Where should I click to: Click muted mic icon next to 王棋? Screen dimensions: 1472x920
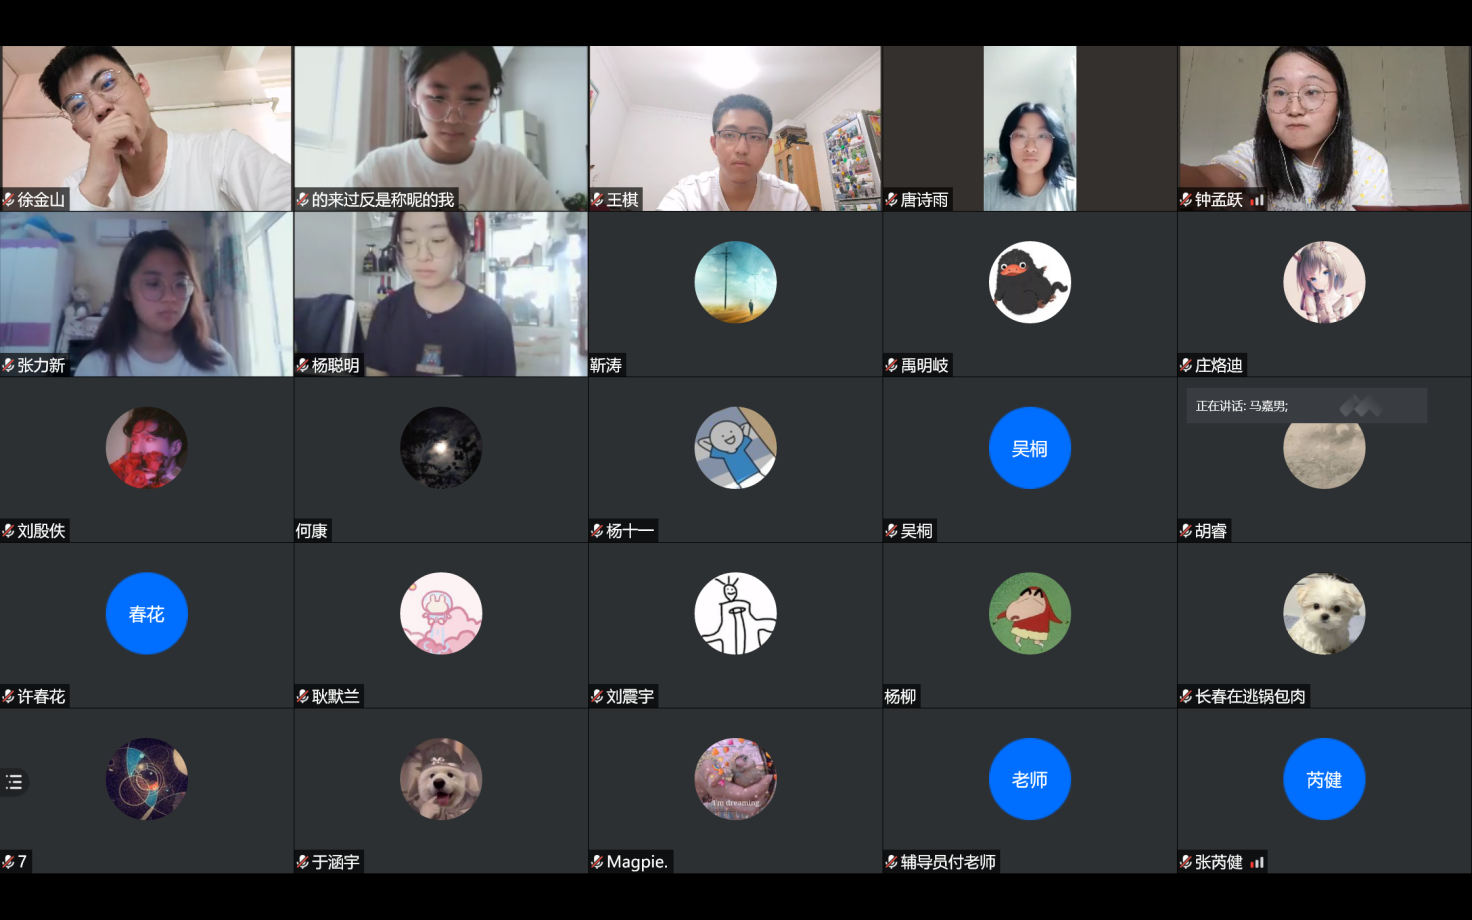coord(597,200)
